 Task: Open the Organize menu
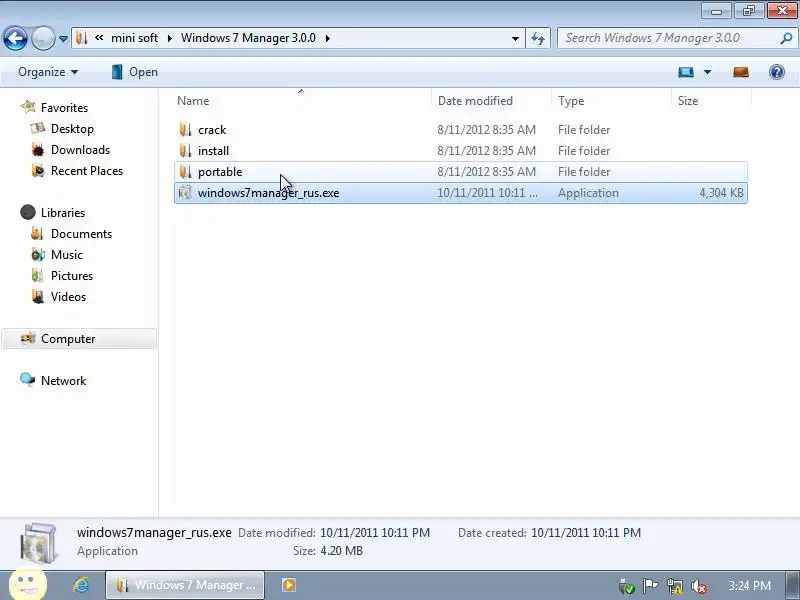(48, 72)
